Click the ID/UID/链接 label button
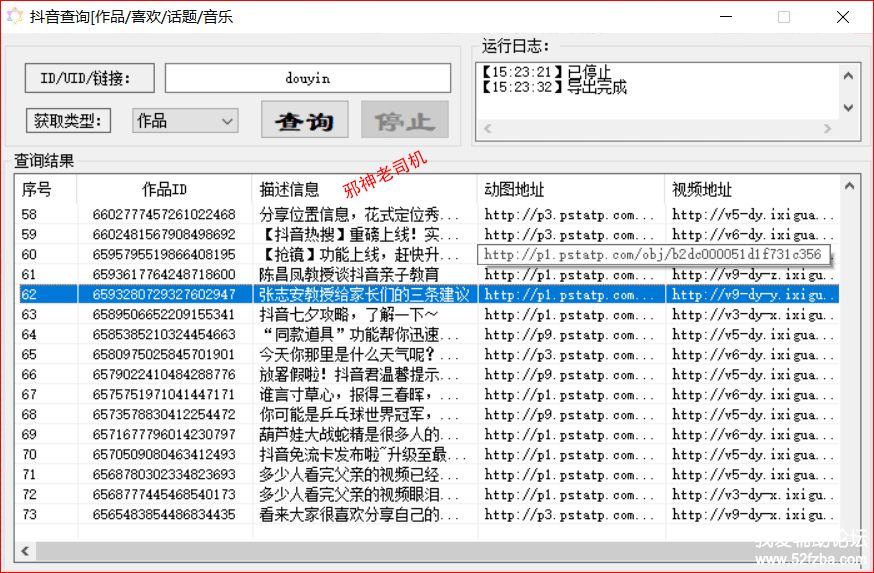Viewport: 874px width, 573px height. pyautogui.click(x=90, y=78)
